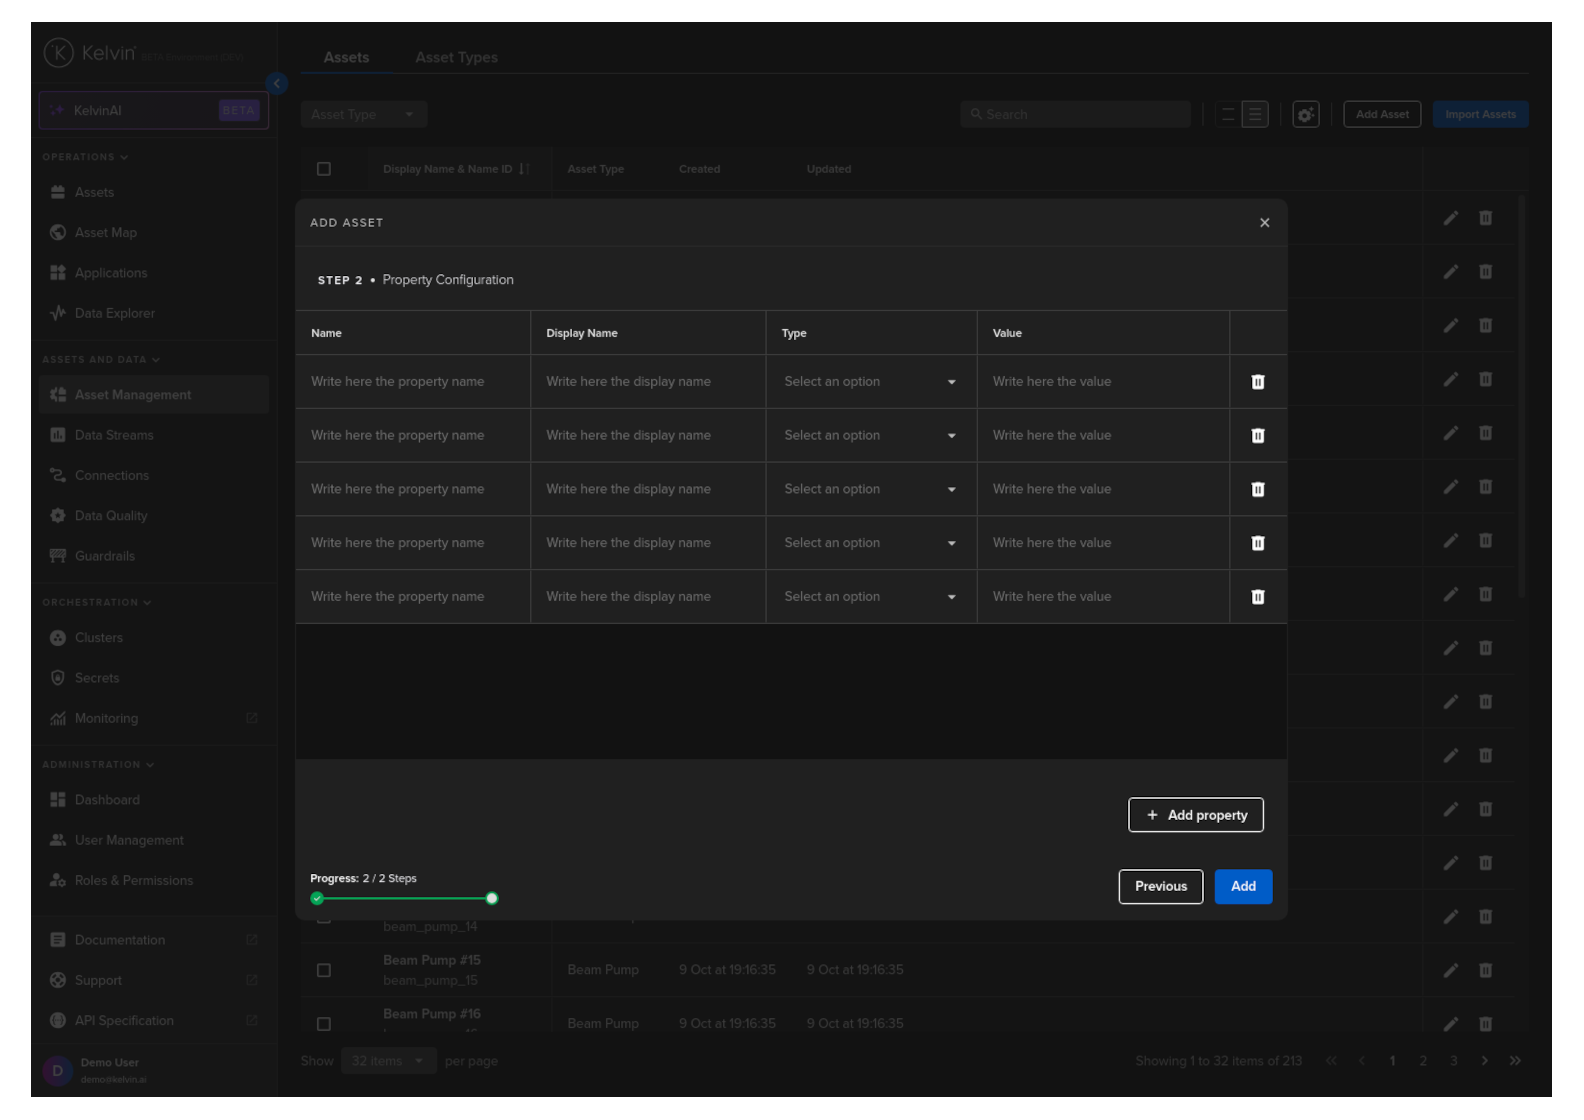The width and height of the screenshot is (1584, 1120).
Task: Tick the Beam Pump #16 checkbox
Action: coord(324,1024)
